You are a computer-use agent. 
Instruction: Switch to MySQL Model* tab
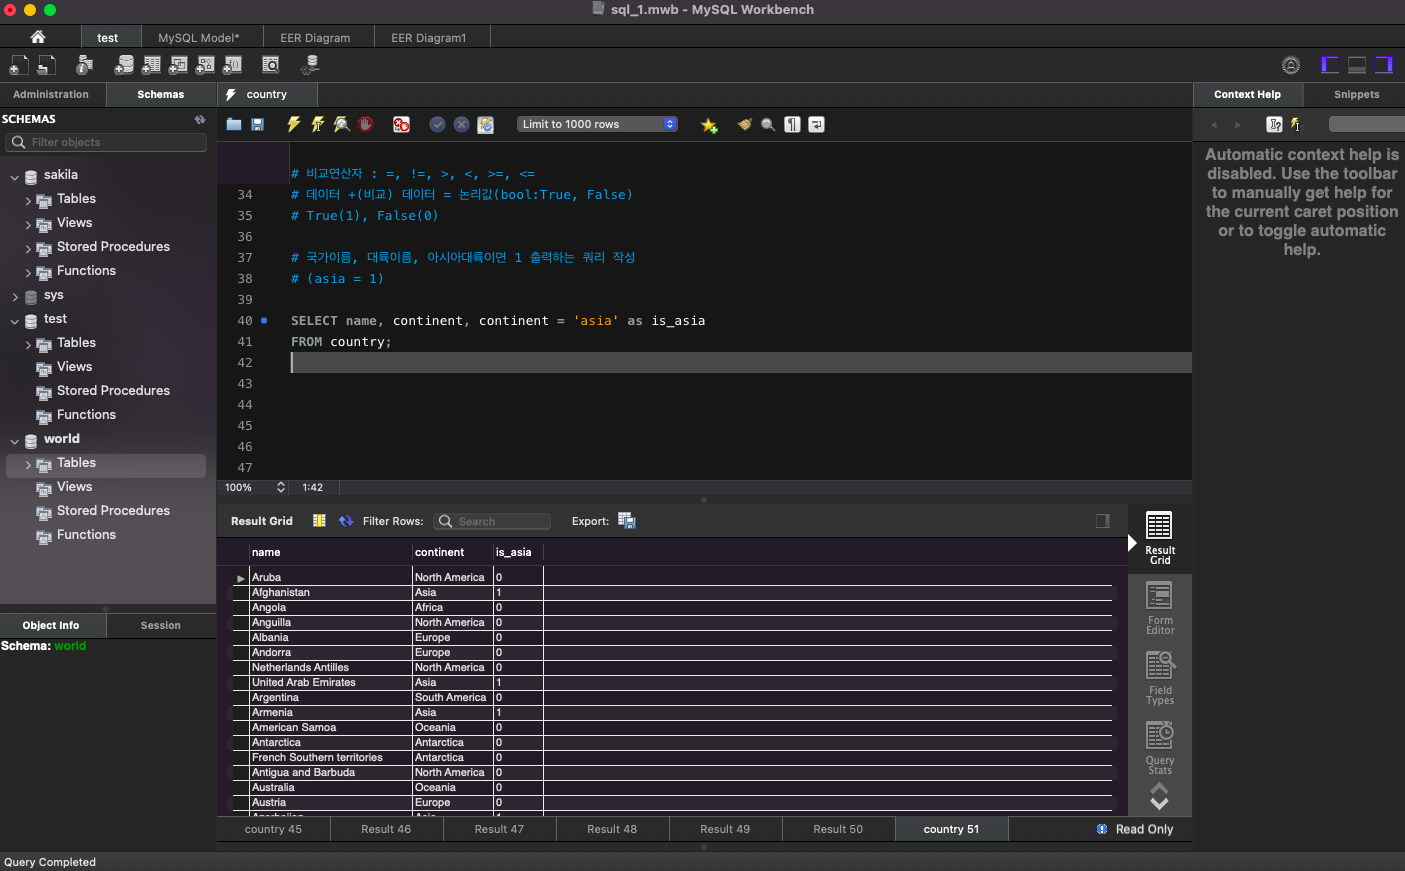point(199,38)
